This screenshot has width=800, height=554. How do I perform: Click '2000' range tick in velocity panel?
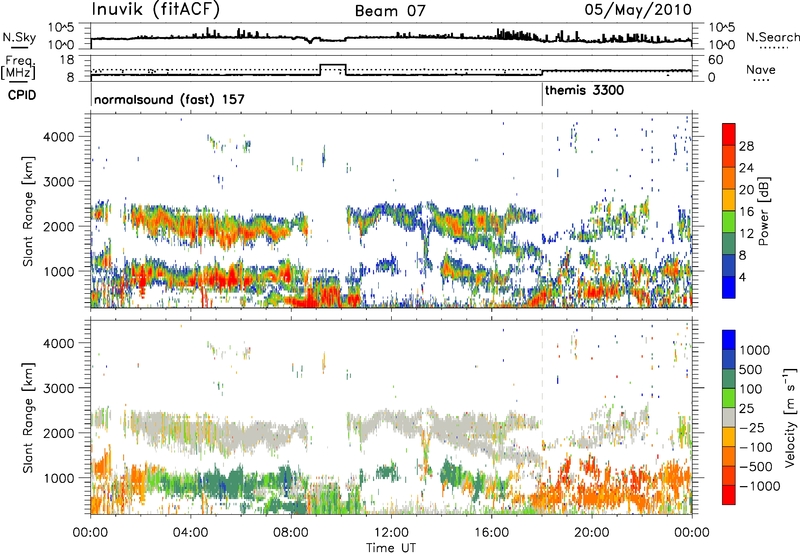coord(59,433)
